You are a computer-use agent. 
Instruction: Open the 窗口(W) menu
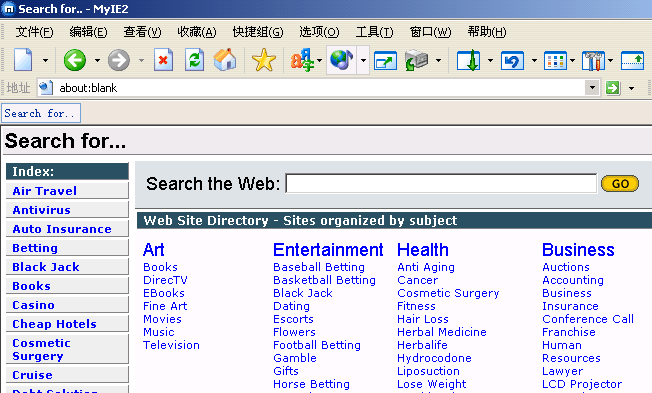430,32
